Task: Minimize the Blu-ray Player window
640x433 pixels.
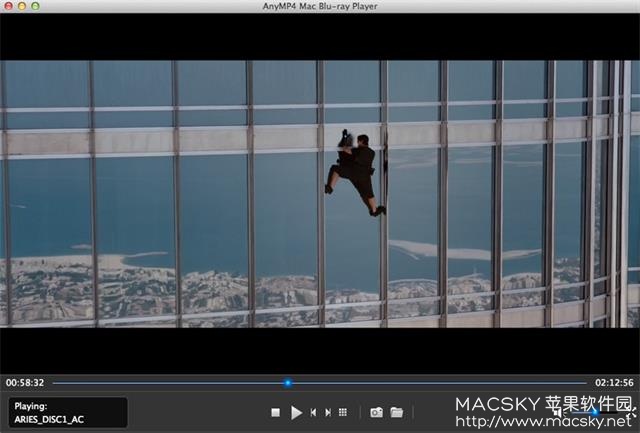Action: point(22,6)
